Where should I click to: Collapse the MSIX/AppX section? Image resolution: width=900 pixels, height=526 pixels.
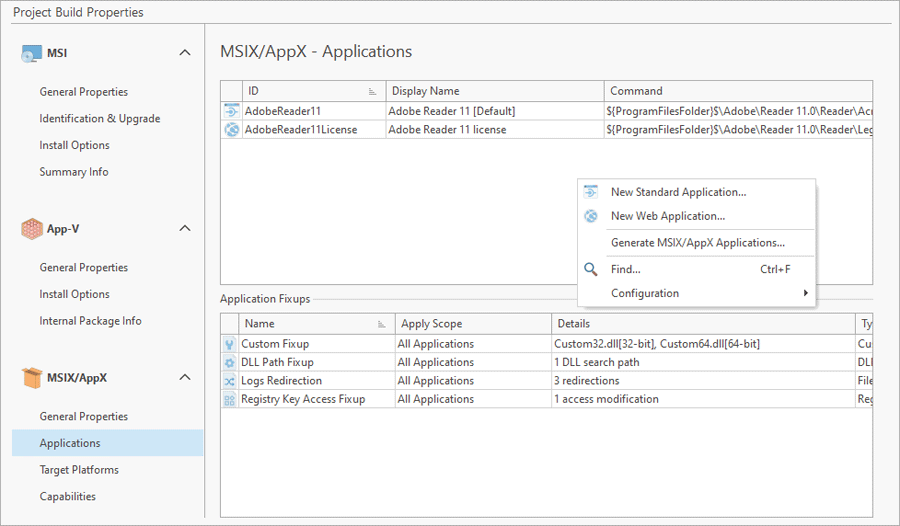(x=185, y=378)
